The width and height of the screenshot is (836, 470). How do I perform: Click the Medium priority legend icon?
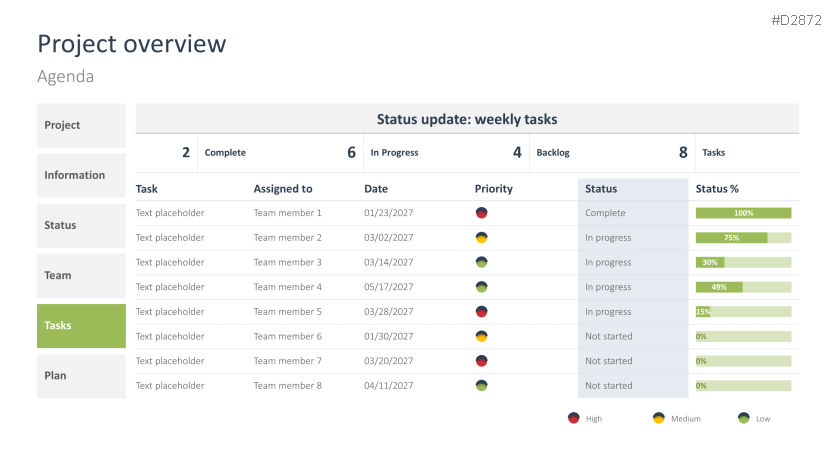(659, 419)
